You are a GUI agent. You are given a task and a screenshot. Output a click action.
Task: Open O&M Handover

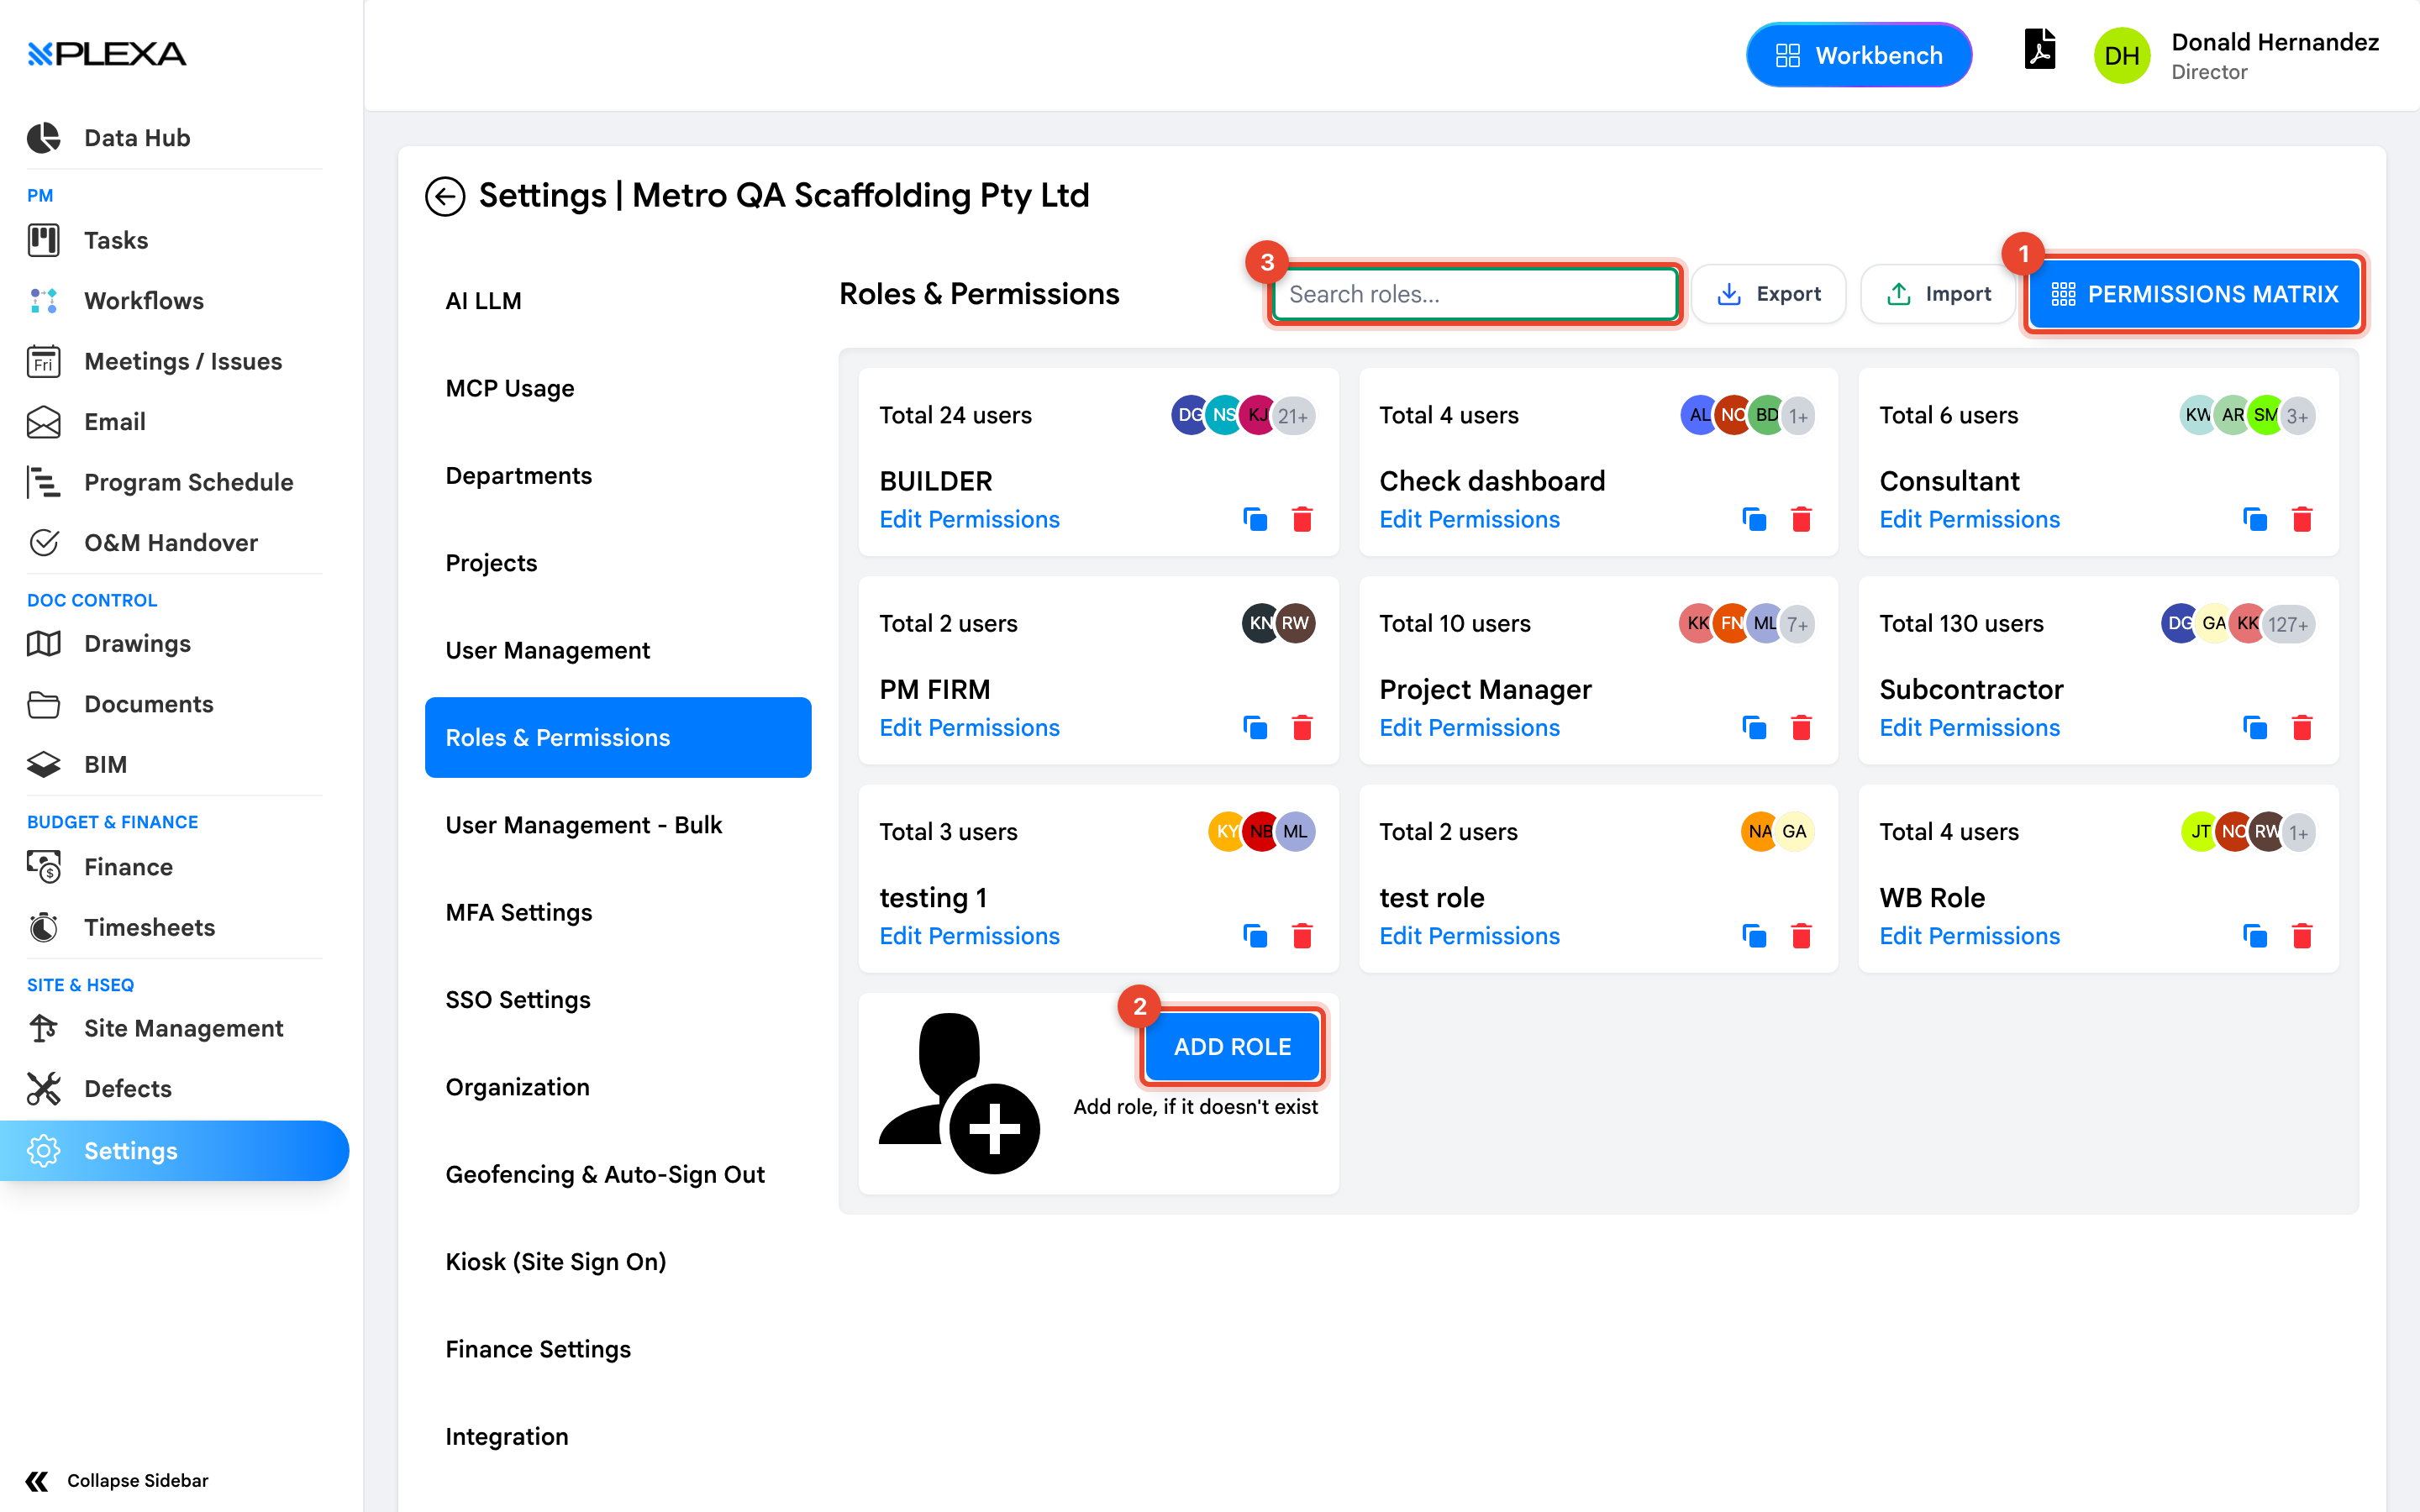pos(170,543)
